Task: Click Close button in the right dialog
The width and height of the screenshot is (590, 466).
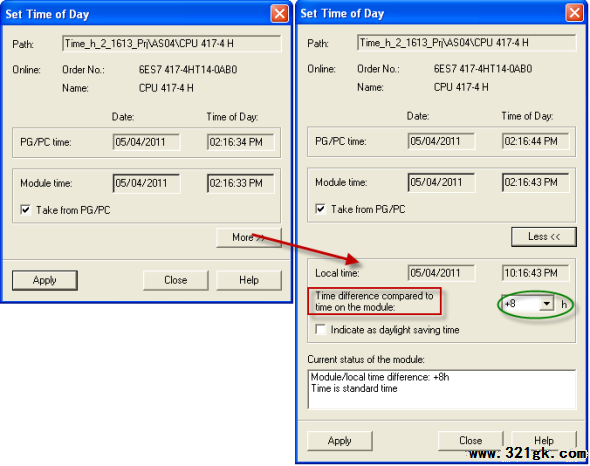Action: (x=470, y=441)
